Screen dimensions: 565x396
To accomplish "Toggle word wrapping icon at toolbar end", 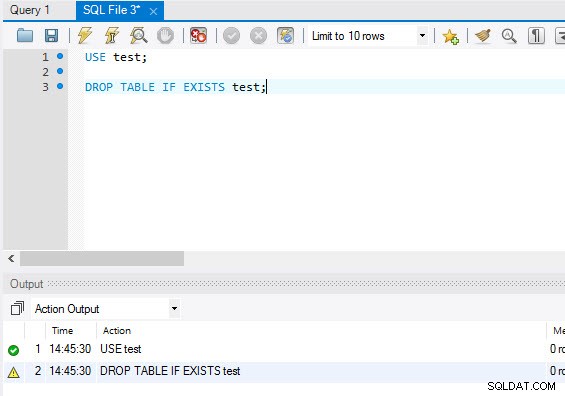I will 560,36.
